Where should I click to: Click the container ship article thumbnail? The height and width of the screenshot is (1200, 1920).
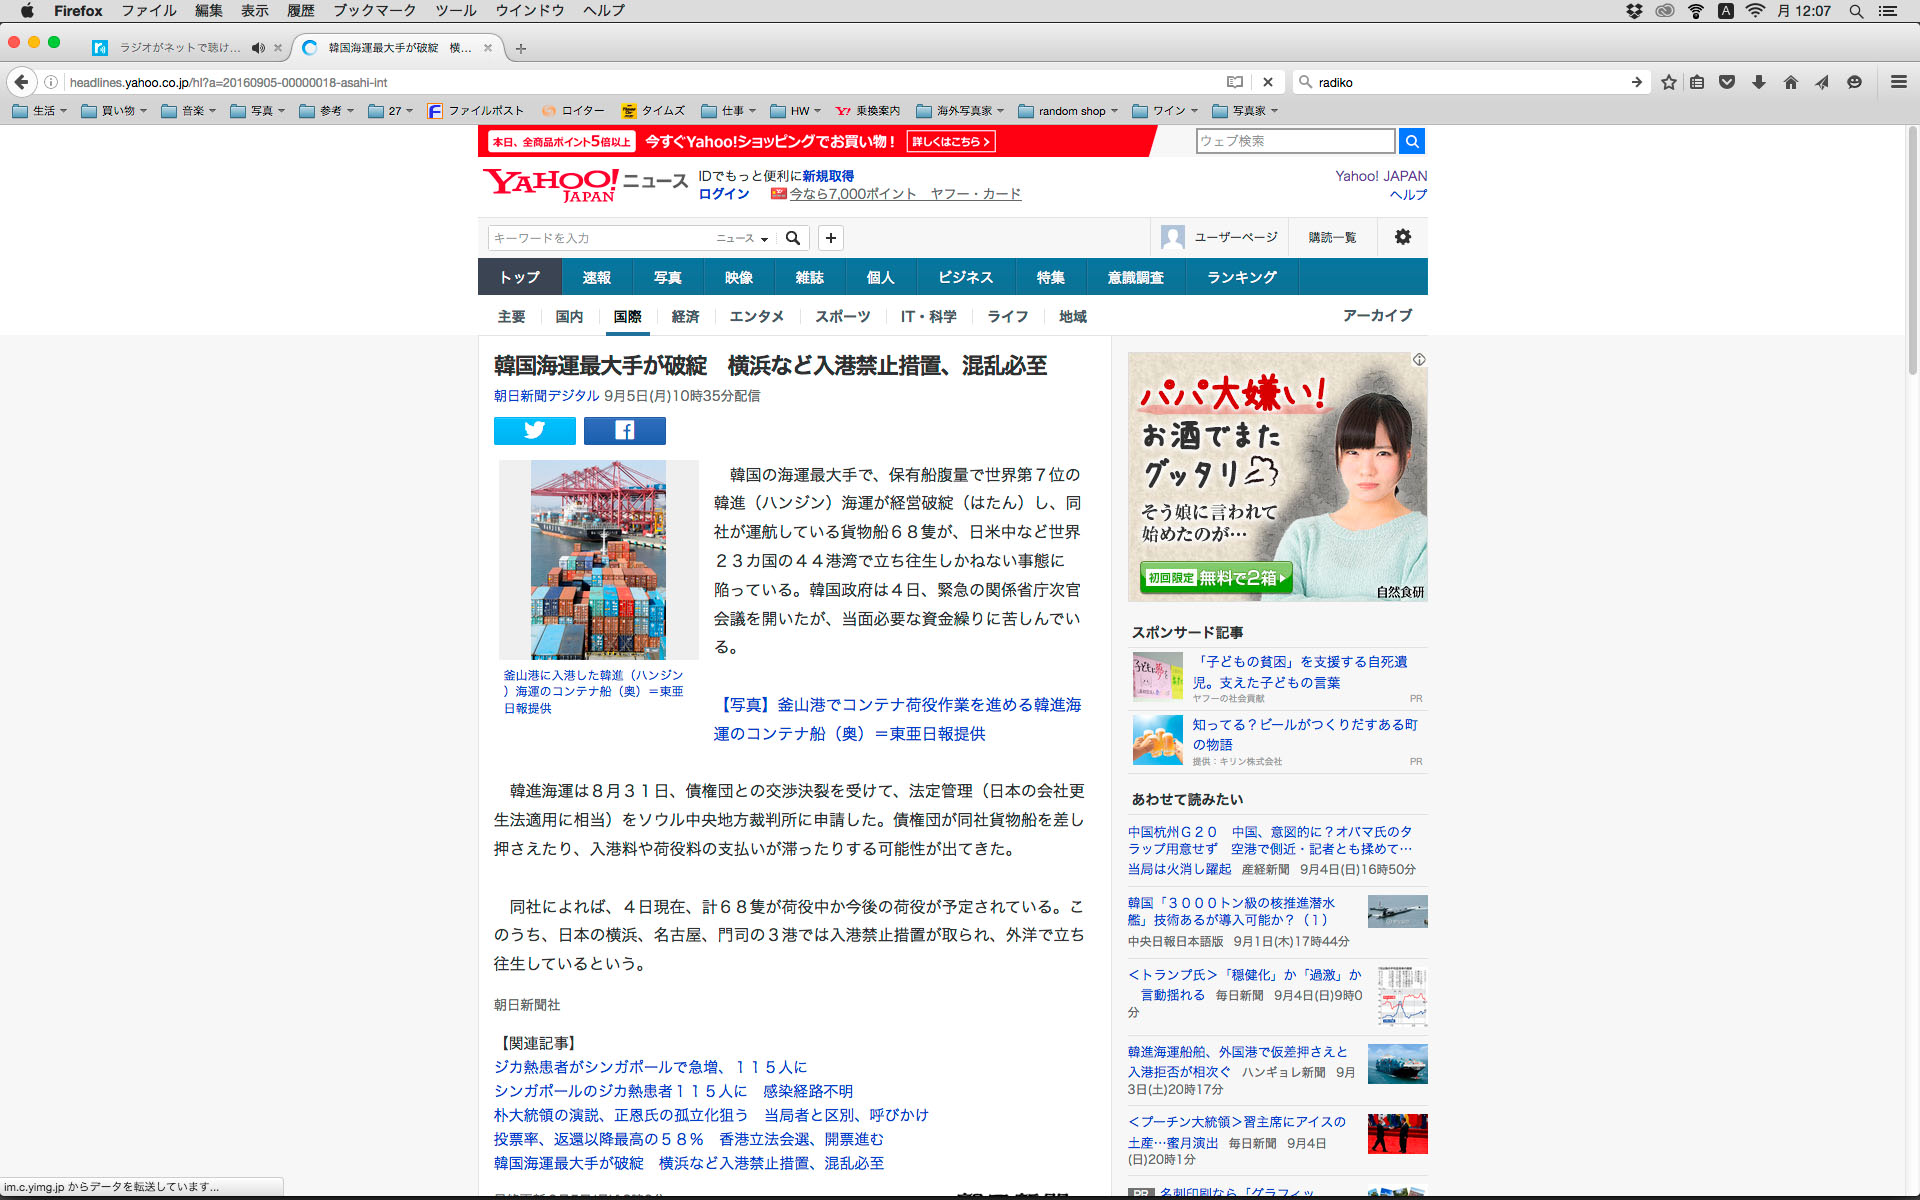coord(598,559)
